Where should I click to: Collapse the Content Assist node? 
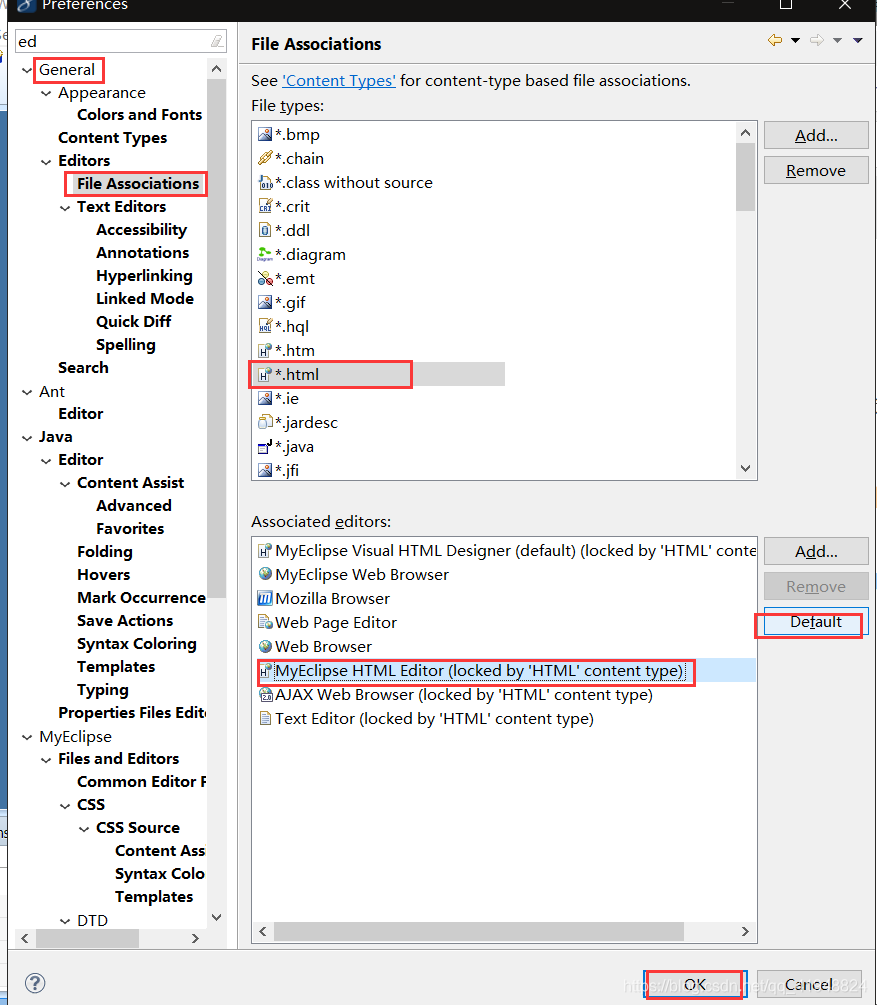tap(65, 484)
